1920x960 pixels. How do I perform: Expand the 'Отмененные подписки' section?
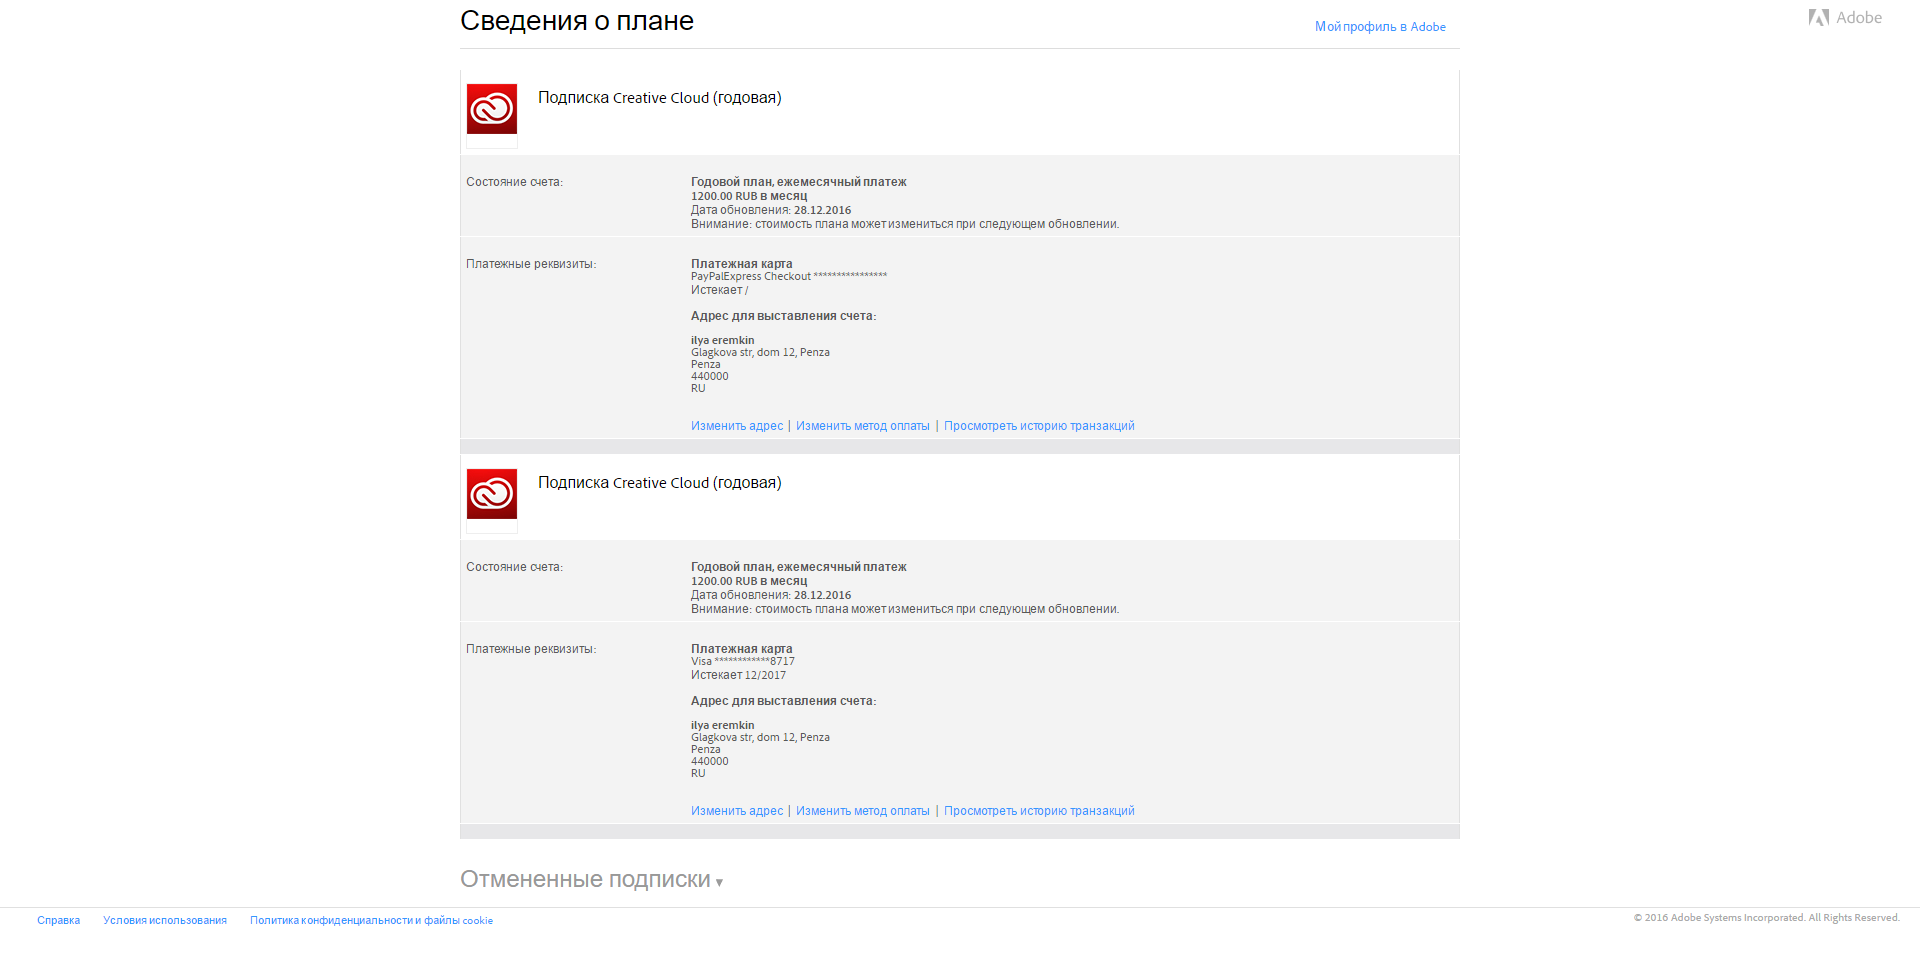click(x=591, y=880)
